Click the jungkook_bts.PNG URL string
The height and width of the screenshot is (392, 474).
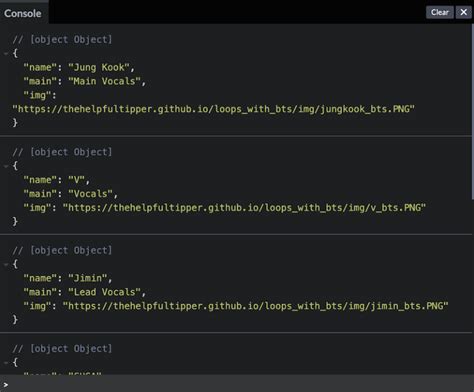pos(213,109)
